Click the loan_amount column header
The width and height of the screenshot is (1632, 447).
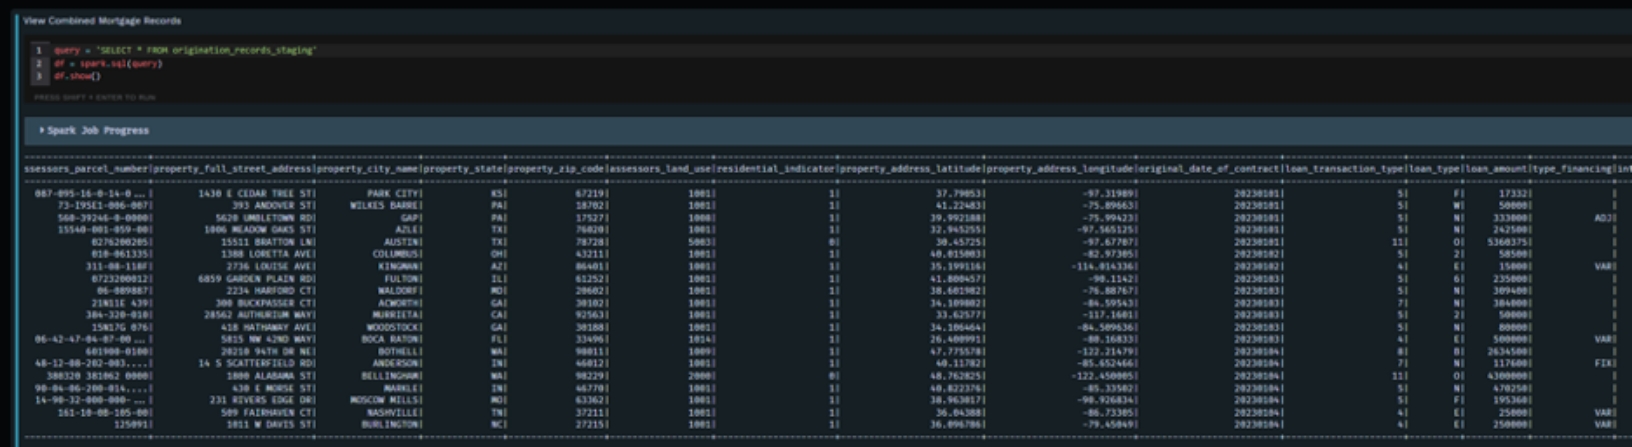pos(1496,169)
